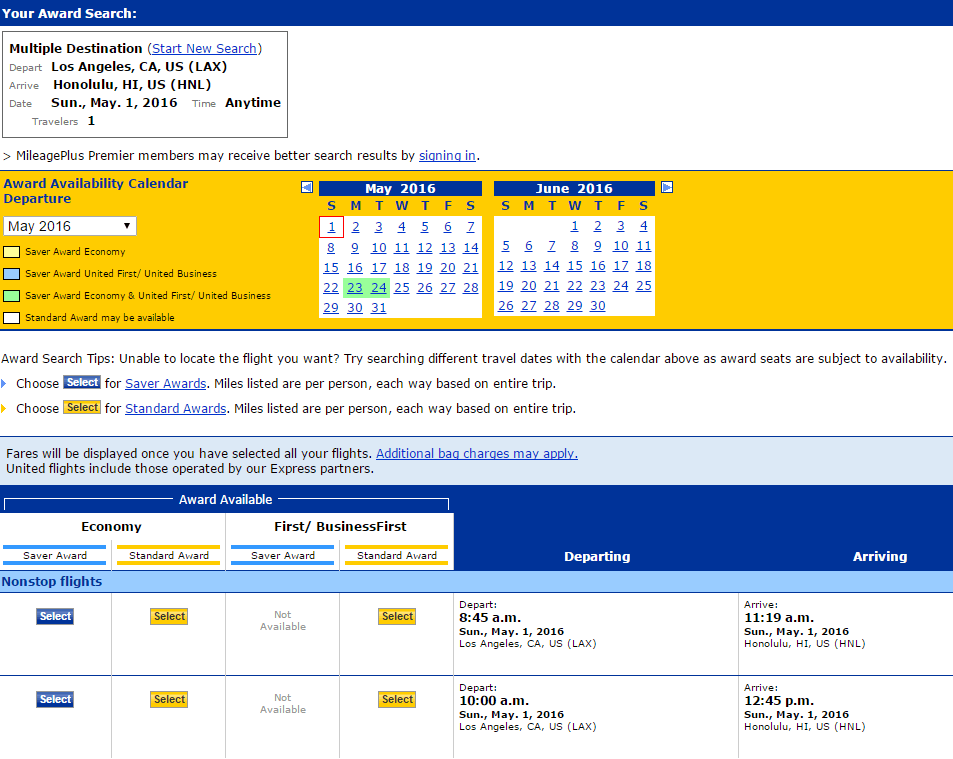Click the white Standard Award legend swatch
953x759 pixels.
click(x=12, y=318)
